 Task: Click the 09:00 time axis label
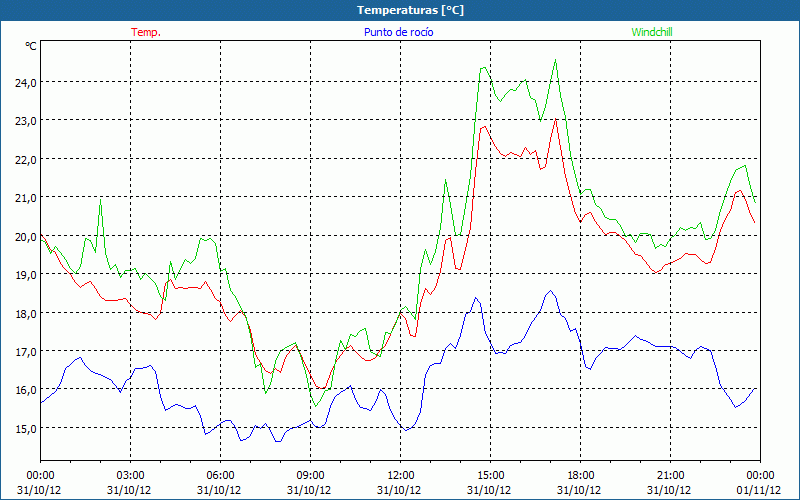pyautogui.click(x=310, y=476)
